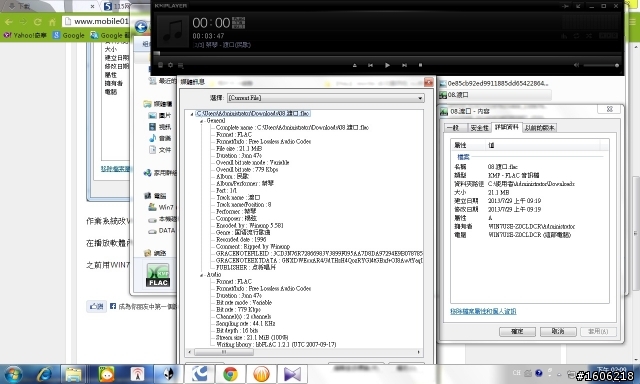Open 視訊 library in Explorer sidebar
This screenshot has height=384, width=640.
[x=160, y=127]
